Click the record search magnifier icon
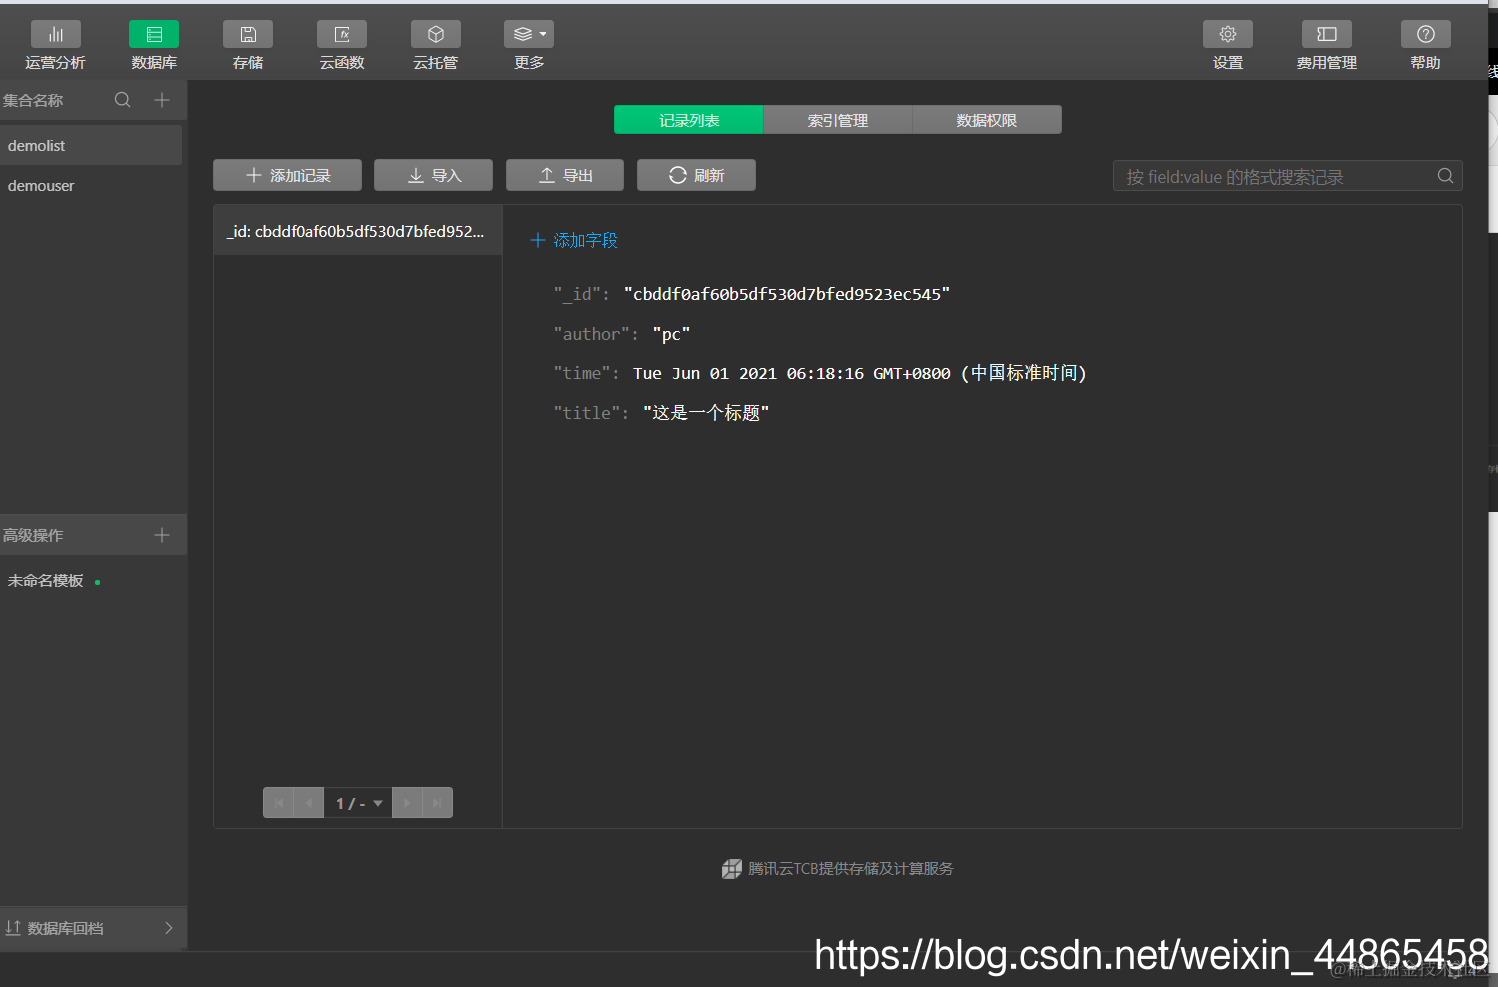1498x987 pixels. [1445, 176]
